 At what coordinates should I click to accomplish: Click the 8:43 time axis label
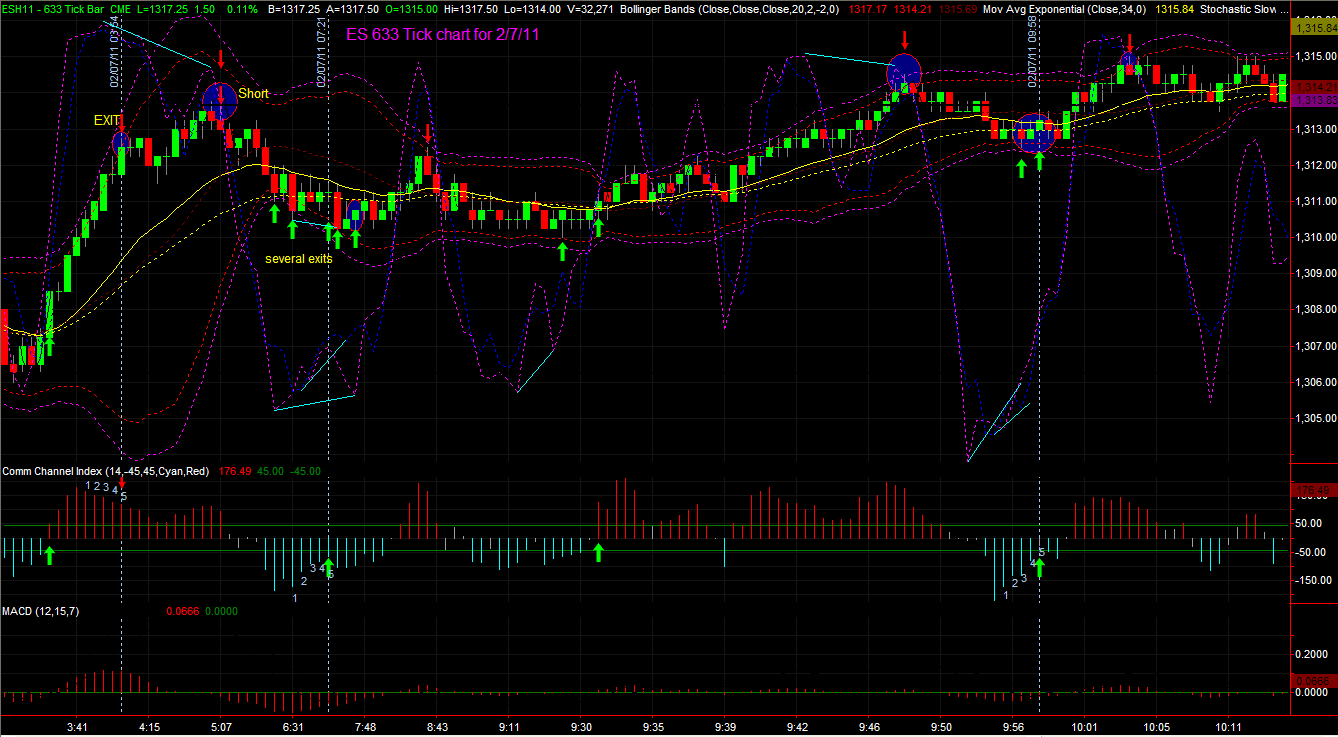pyautogui.click(x=437, y=727)
